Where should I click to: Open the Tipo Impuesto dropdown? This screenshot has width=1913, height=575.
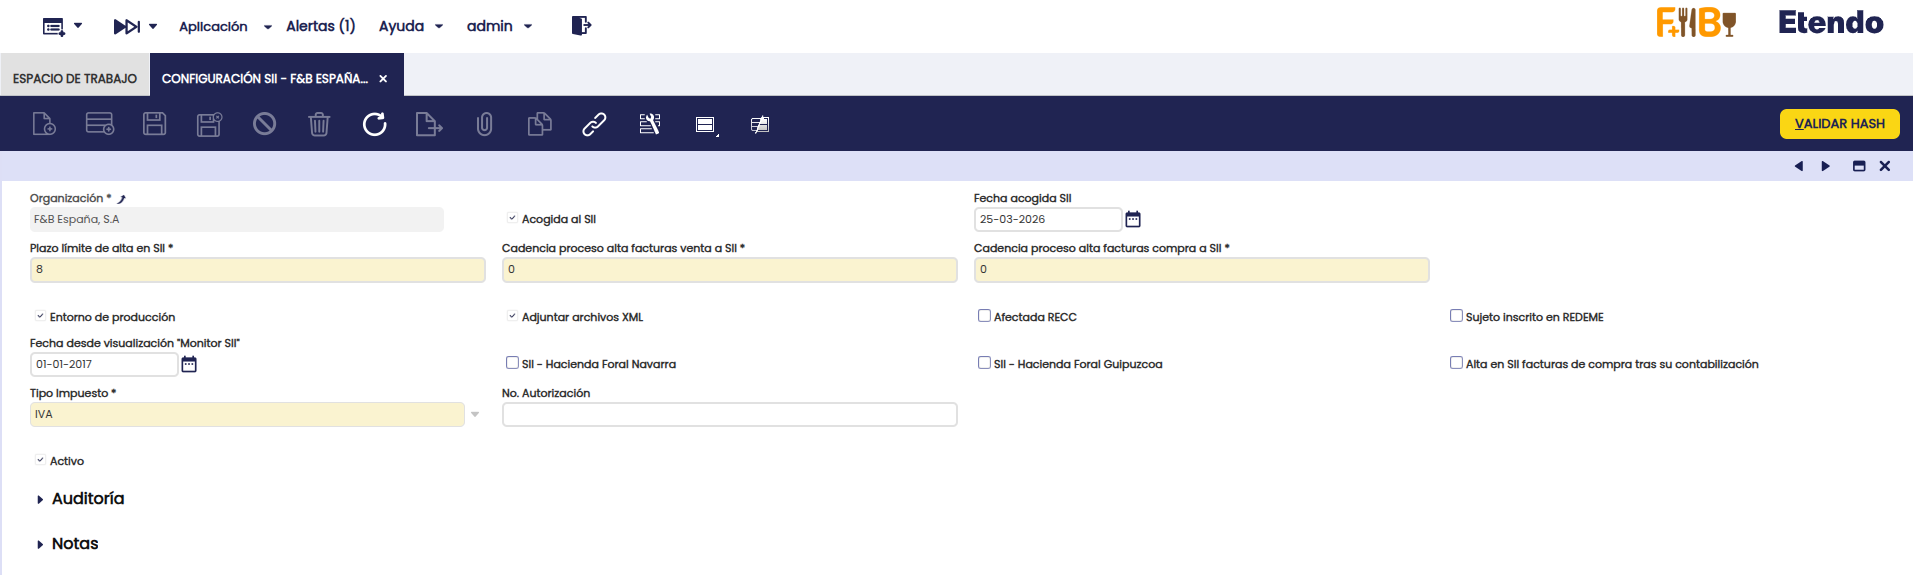click(475, 414)
